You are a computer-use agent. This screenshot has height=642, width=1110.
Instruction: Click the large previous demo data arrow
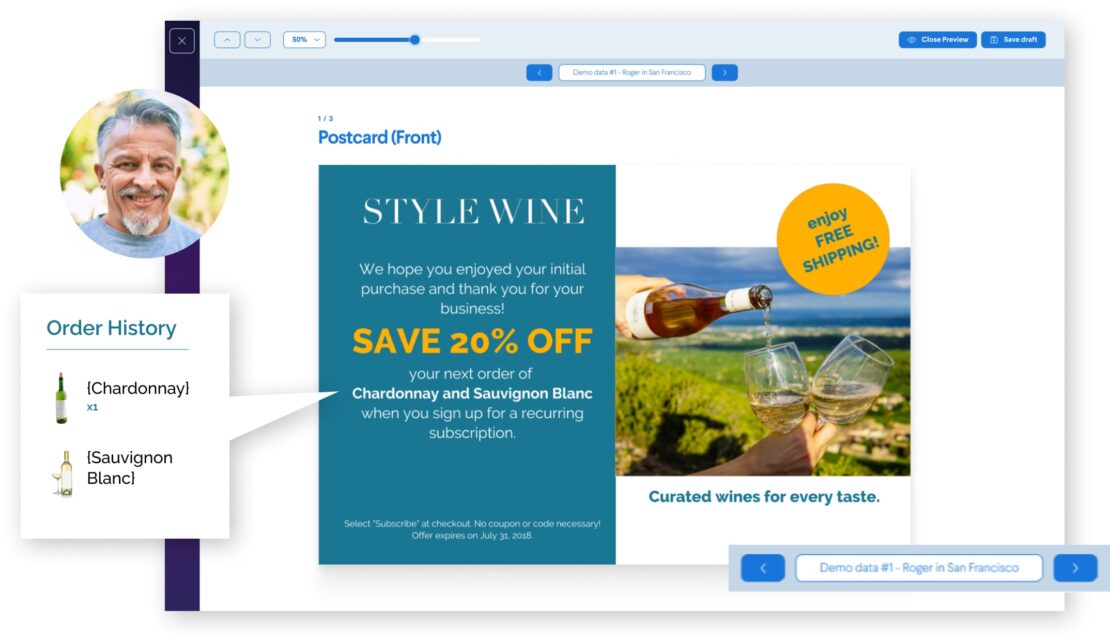763,568
